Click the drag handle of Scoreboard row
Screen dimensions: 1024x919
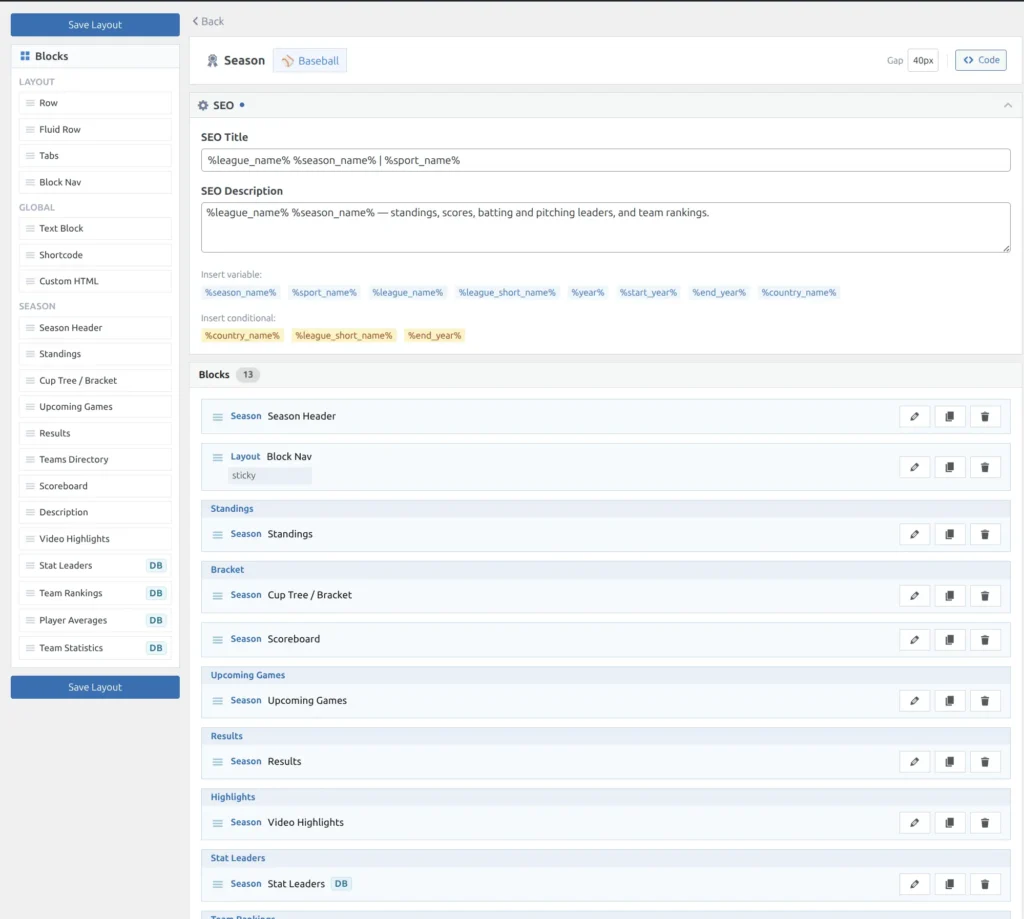pyautogui.click(x=217, y=640)
